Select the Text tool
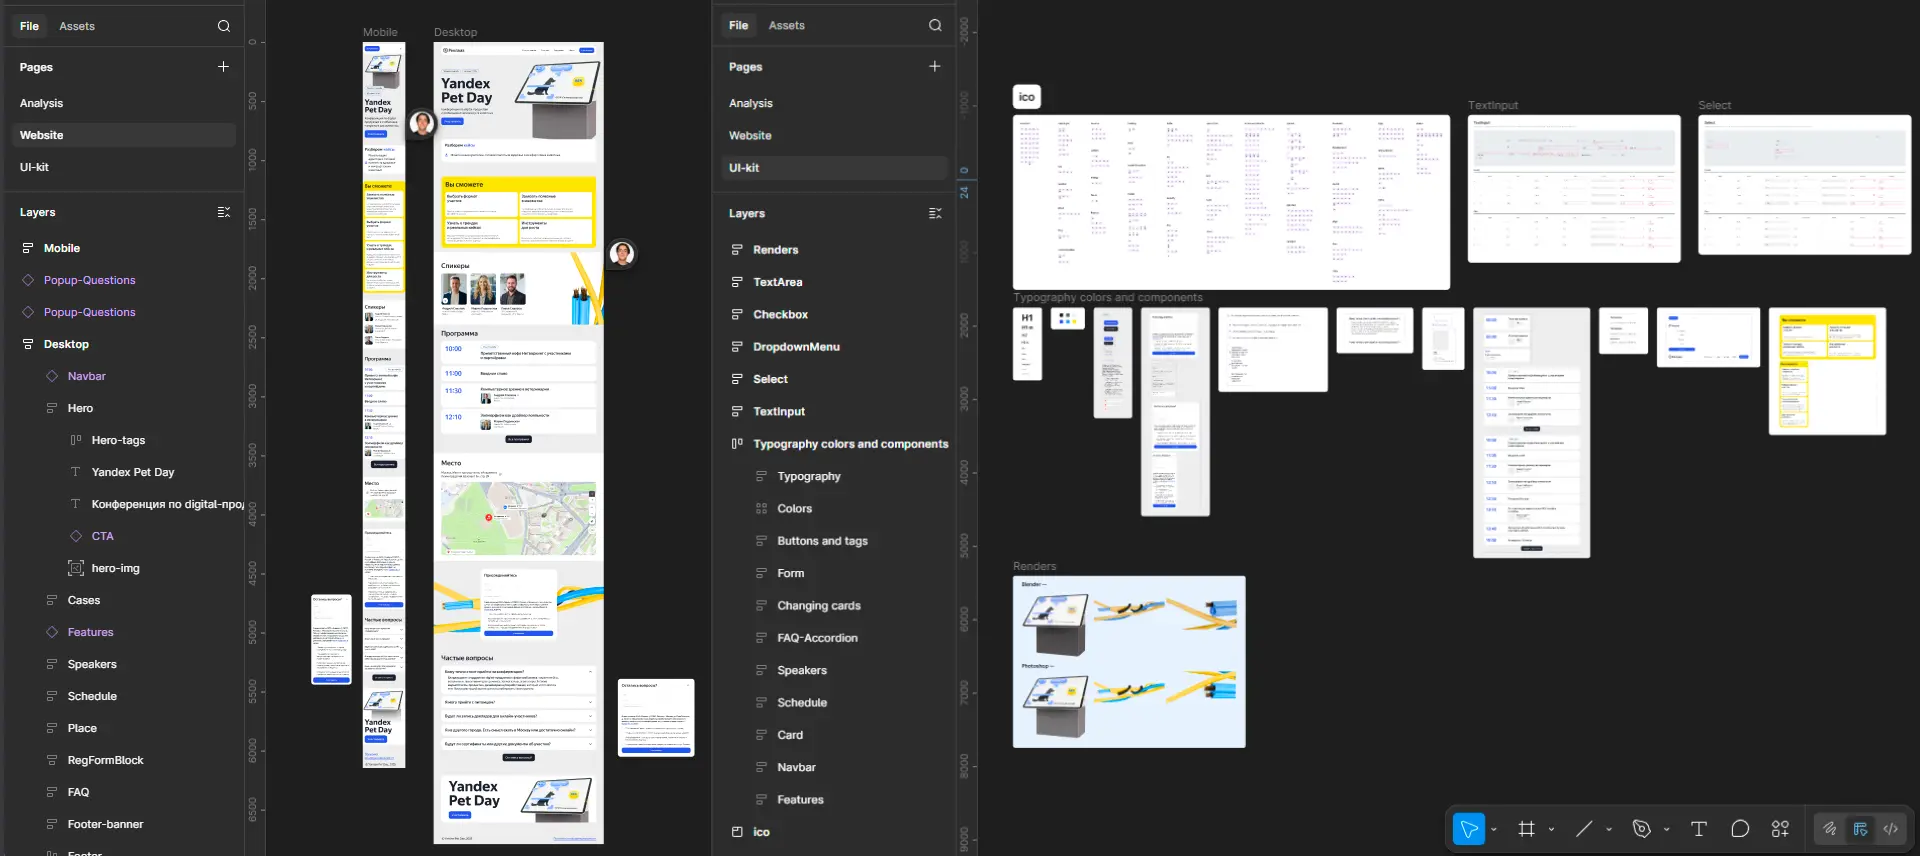The height and width of the screenshot is (856, 1920). (x=1698, y=828)
